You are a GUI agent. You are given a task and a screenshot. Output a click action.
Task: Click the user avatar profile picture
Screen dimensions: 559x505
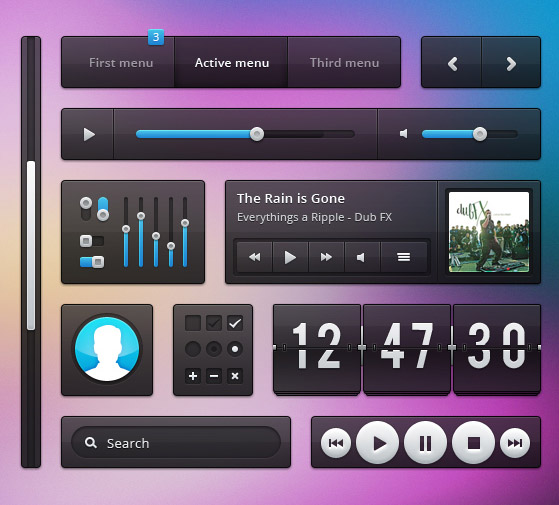pyautogui.click(x=107, y=349)
